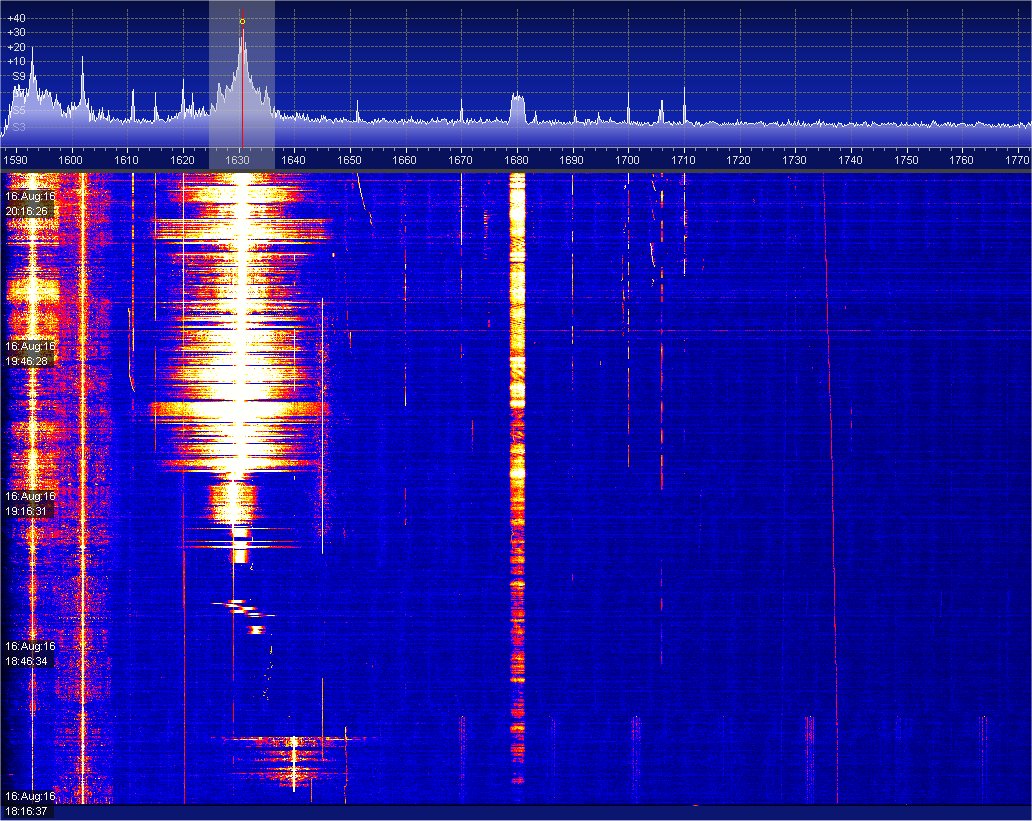Click the grey passband region around 1630
Image resolution: width=1032 pixels, height=821 pixels.
222,60
